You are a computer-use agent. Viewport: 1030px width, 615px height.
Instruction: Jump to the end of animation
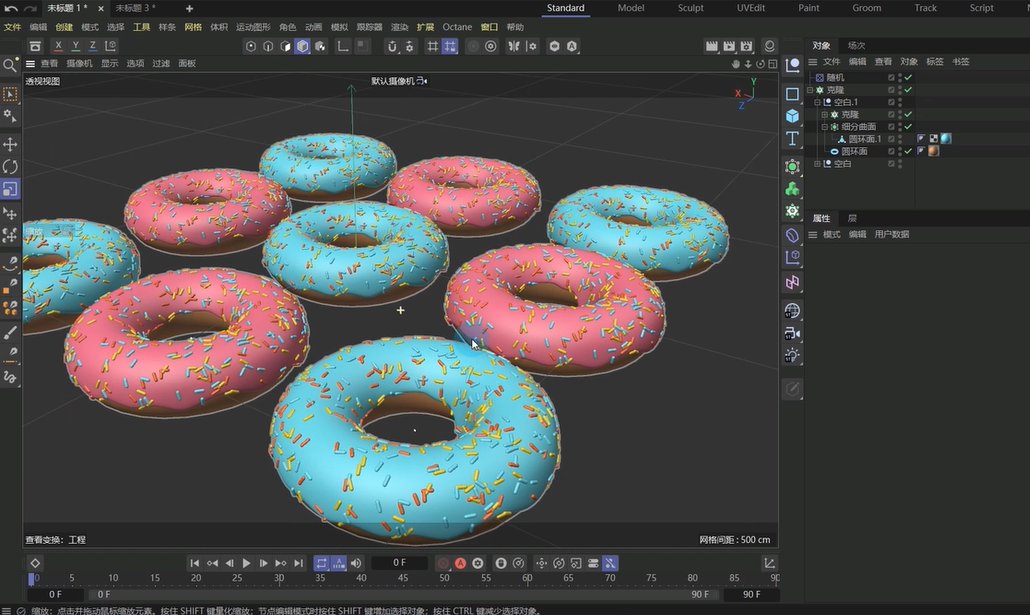(299, 563)
